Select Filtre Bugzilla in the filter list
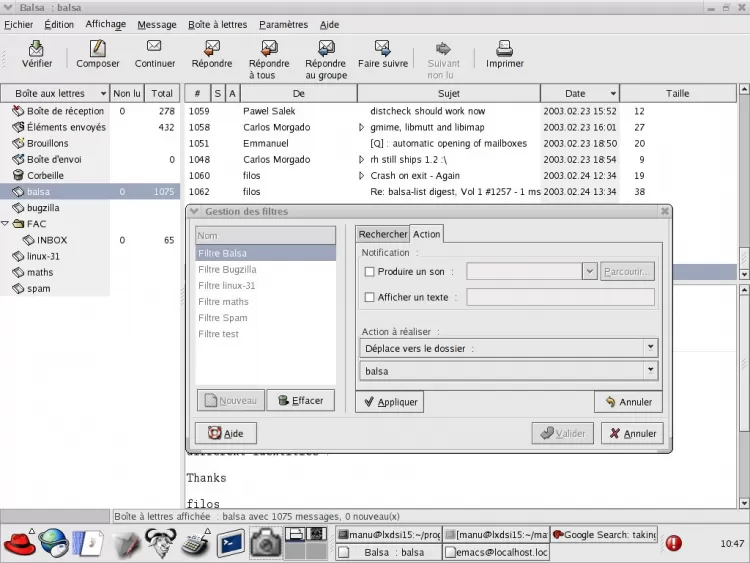750x563 pixels. [227, 270]
